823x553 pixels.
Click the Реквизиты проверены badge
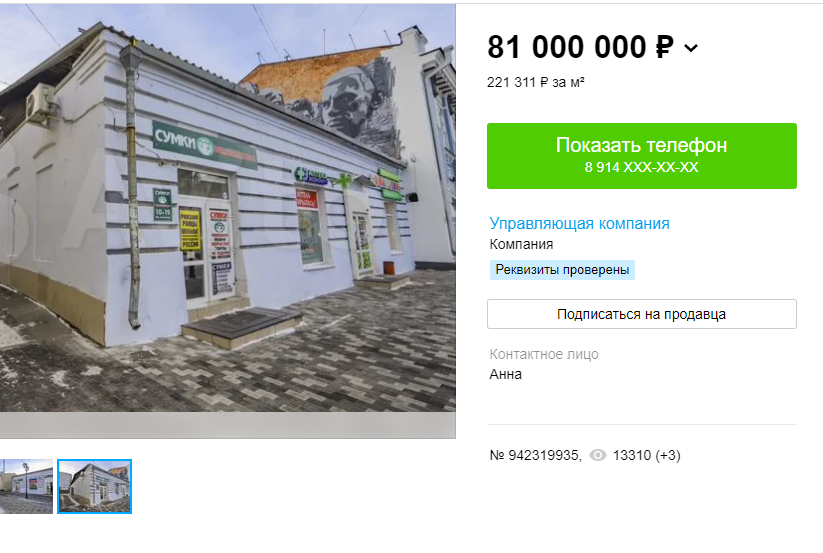point(562,270)
